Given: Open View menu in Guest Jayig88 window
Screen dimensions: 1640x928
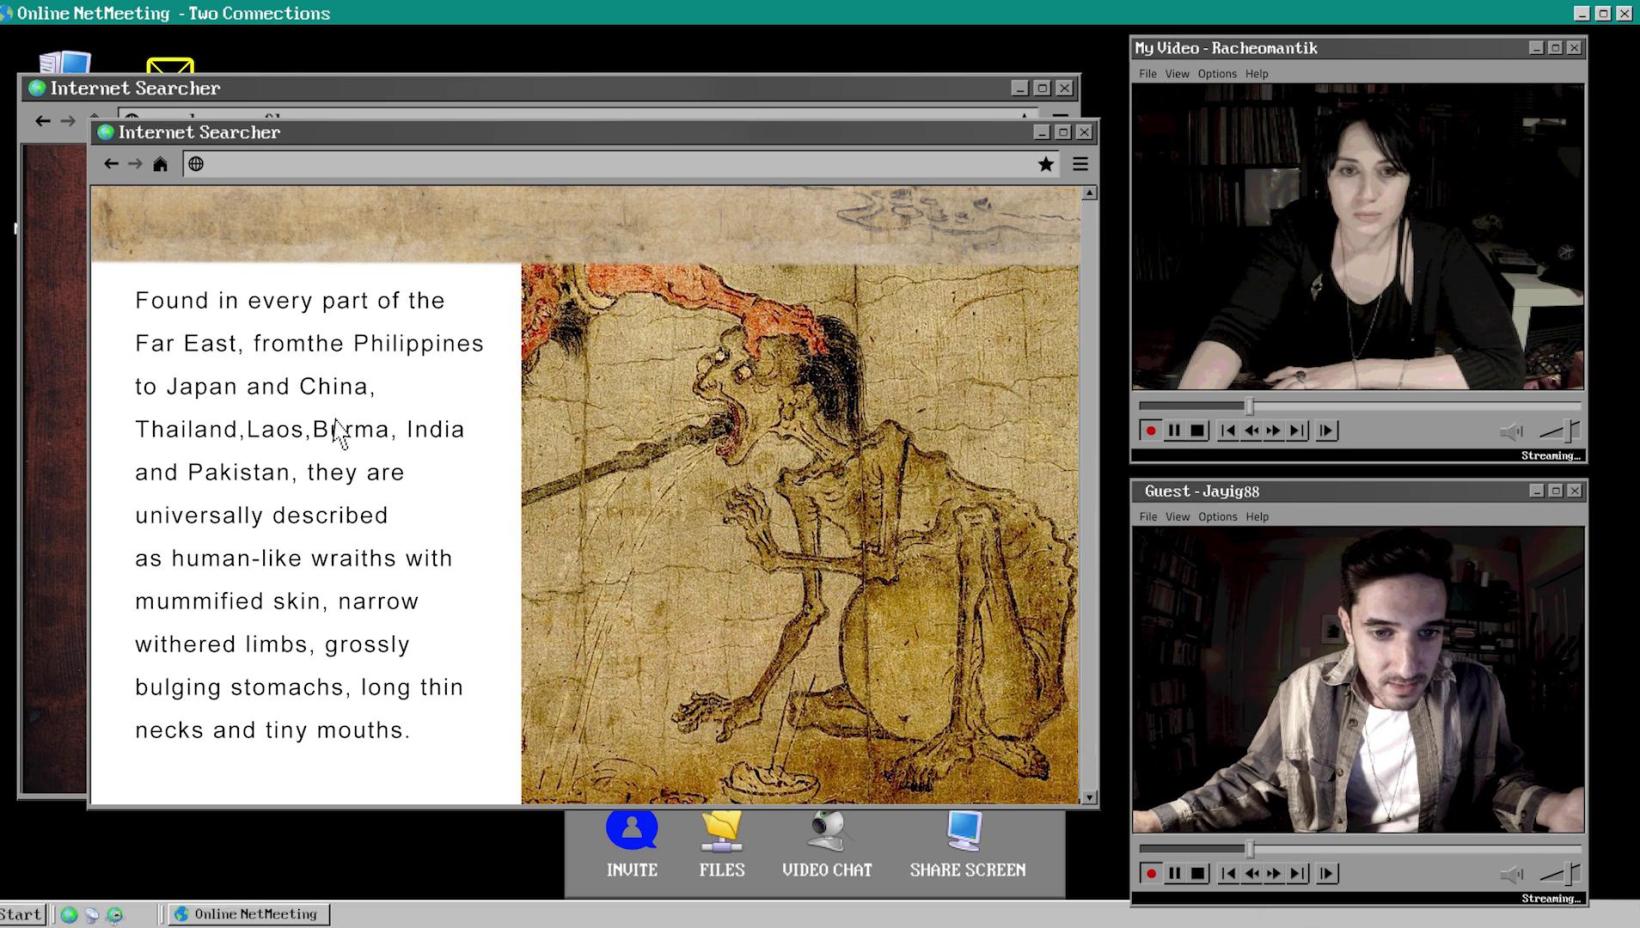Looking at the screenshot, I should 1177,517.
